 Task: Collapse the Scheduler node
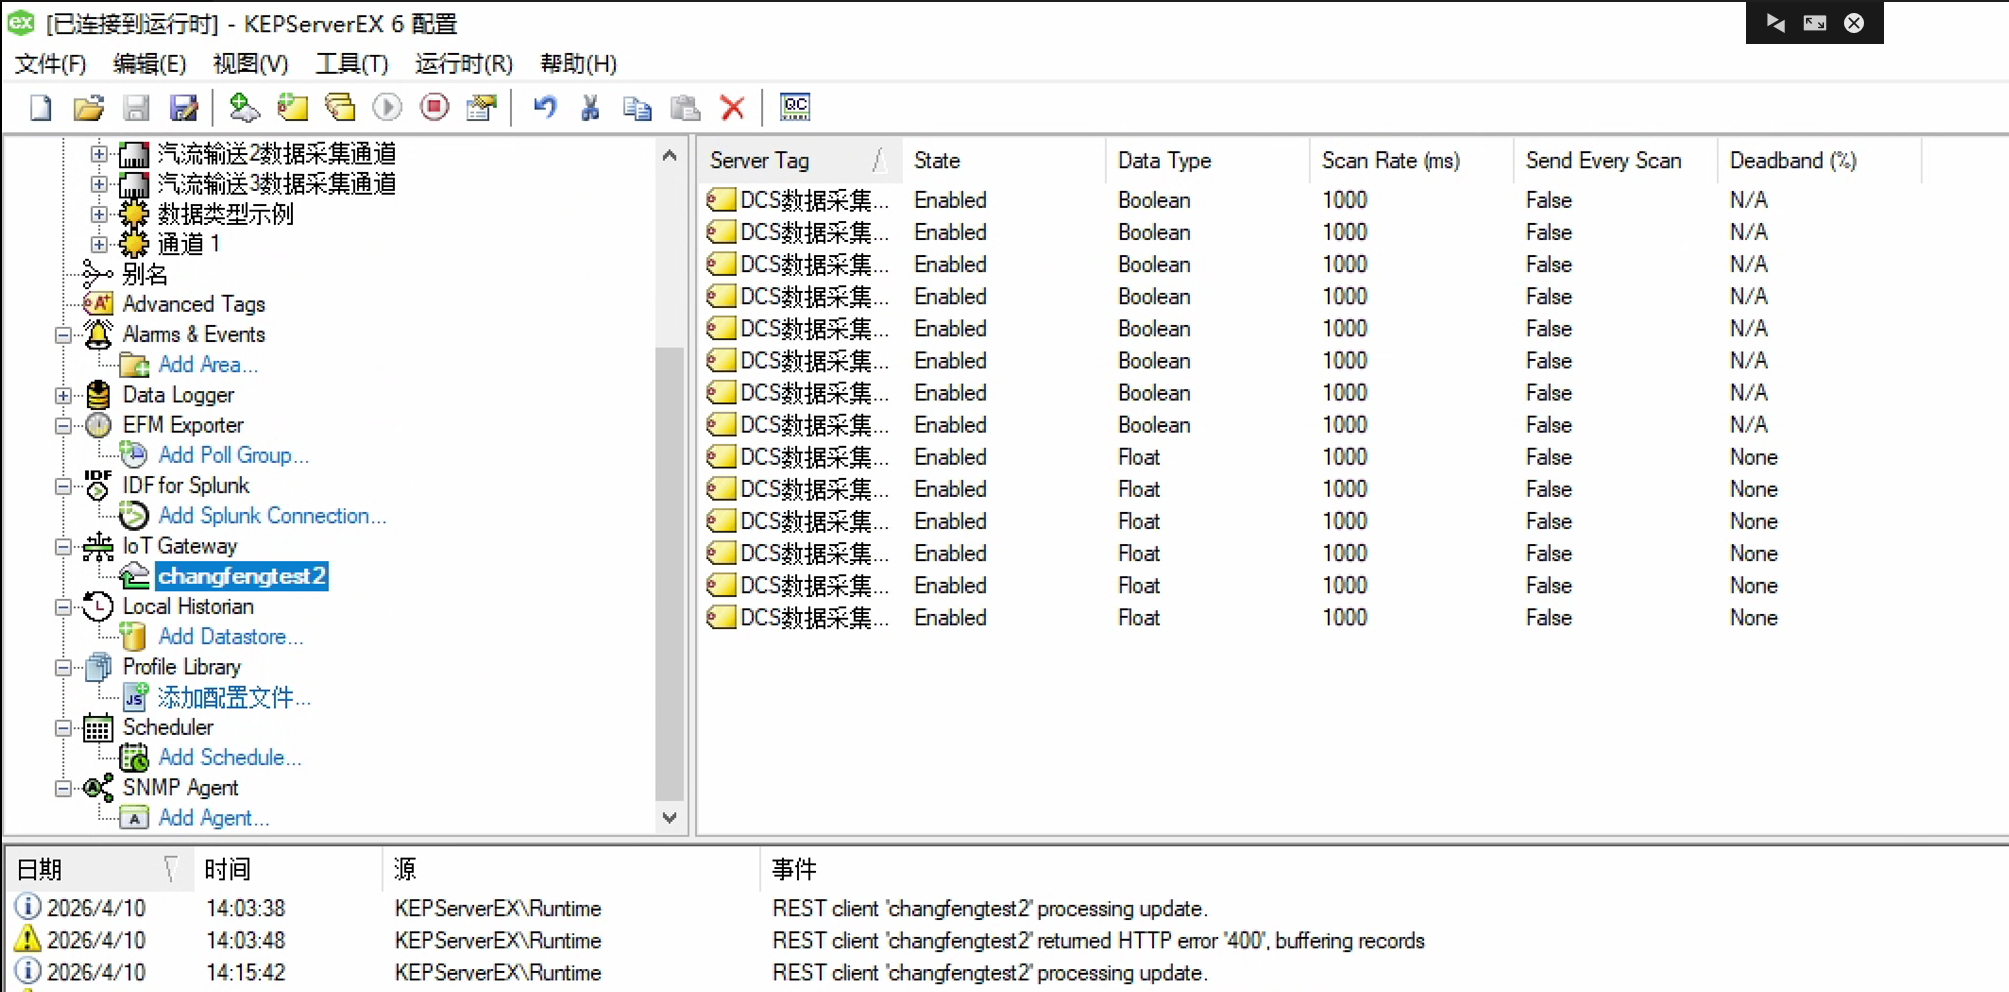click(63, 728)
